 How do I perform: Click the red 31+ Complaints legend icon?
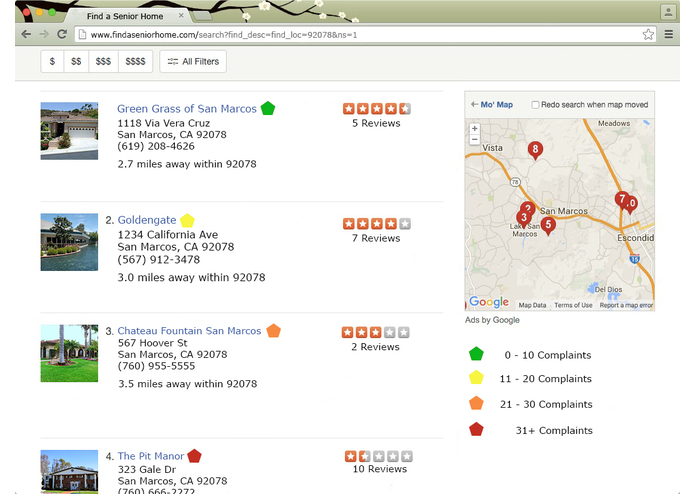click(476, 429)
